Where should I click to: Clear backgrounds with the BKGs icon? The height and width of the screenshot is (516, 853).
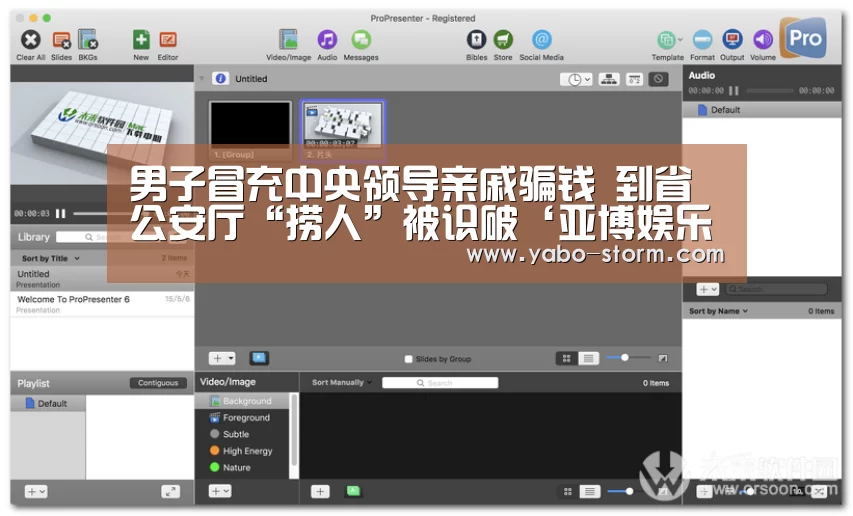point(88,40)
